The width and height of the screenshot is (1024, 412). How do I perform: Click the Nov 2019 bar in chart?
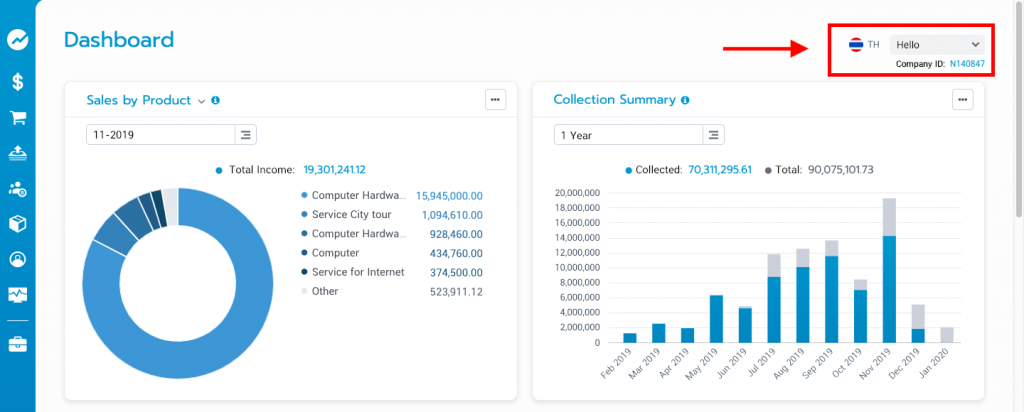pos(889,289)
